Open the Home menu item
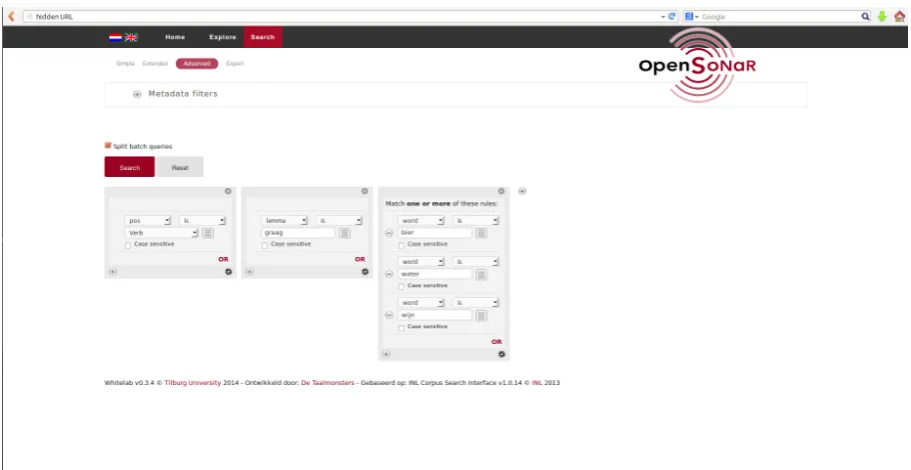Screen dimensions: 911x470 click(x=175, y=37)
